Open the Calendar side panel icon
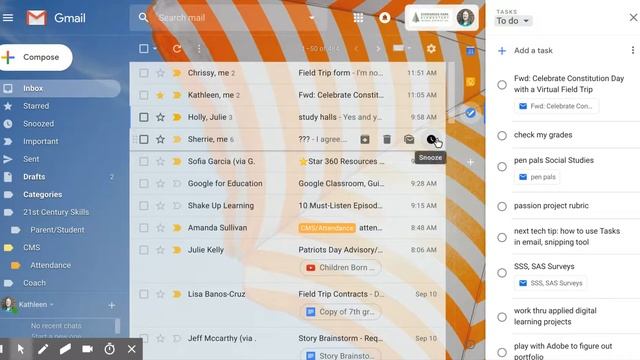The image size is (640, 360). pos(470,51)
